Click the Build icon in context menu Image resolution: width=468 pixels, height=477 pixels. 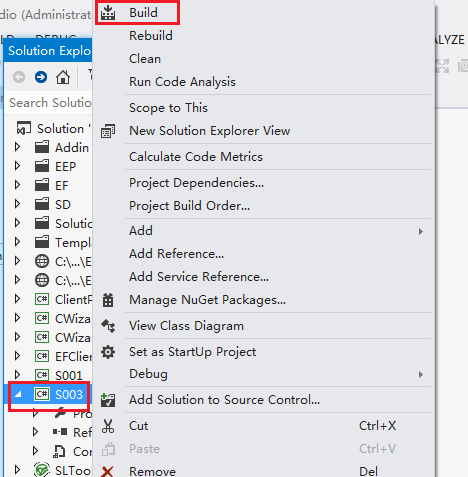(x=108, y=13)
